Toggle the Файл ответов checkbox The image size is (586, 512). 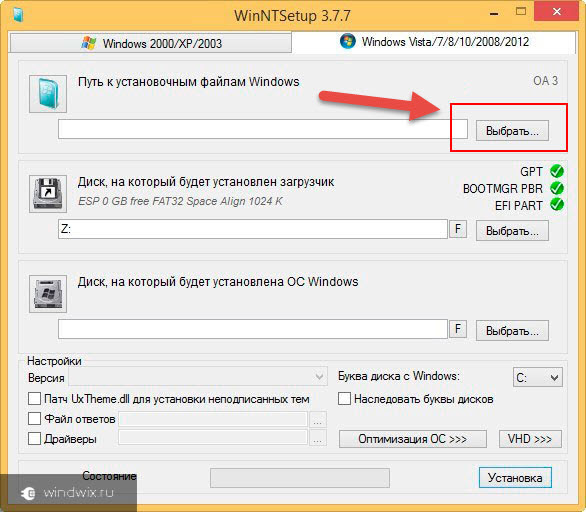click(x=34, y=419)
